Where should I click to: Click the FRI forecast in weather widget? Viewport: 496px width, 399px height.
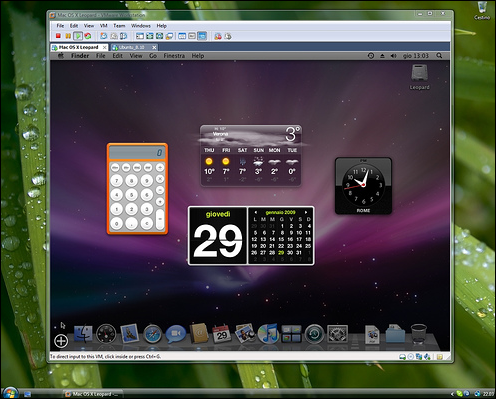coord(226,165)
